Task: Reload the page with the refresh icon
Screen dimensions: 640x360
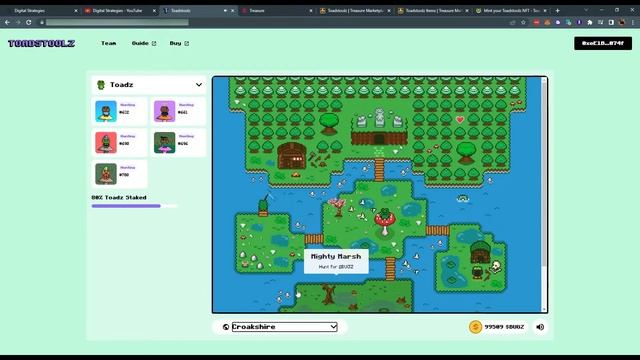Action: pyautogui.click(x=29, y=22)
